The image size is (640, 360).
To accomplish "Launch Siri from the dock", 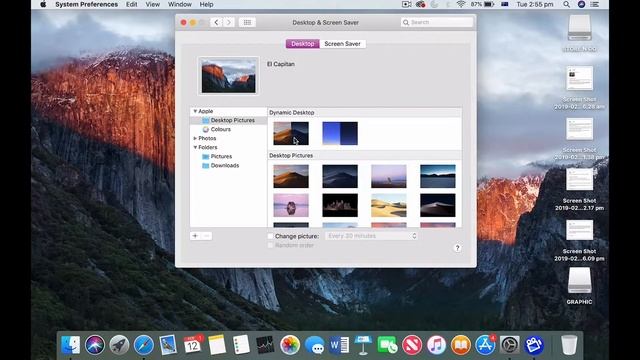I will coord(95,345).
